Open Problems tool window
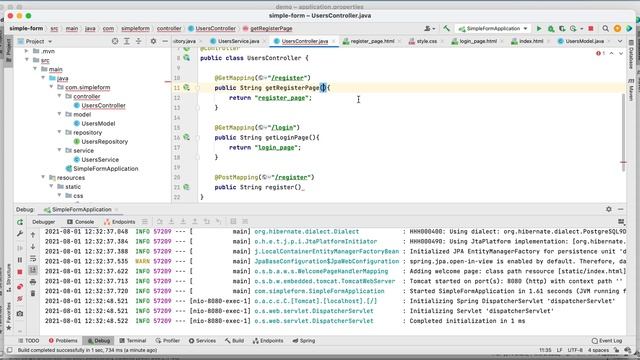Screen dimensions: 640x360 [x=63, y=340]
